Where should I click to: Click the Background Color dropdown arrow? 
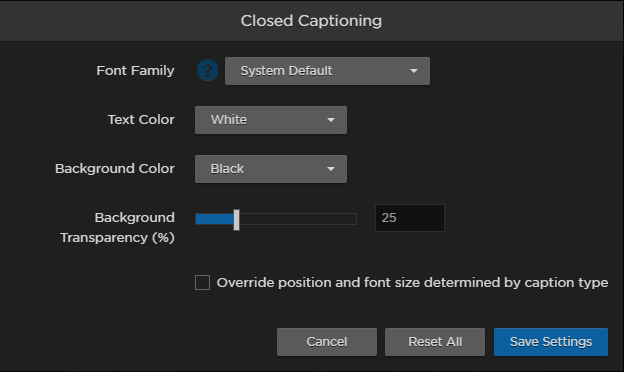pyautogui.click(x=331, y=169)
